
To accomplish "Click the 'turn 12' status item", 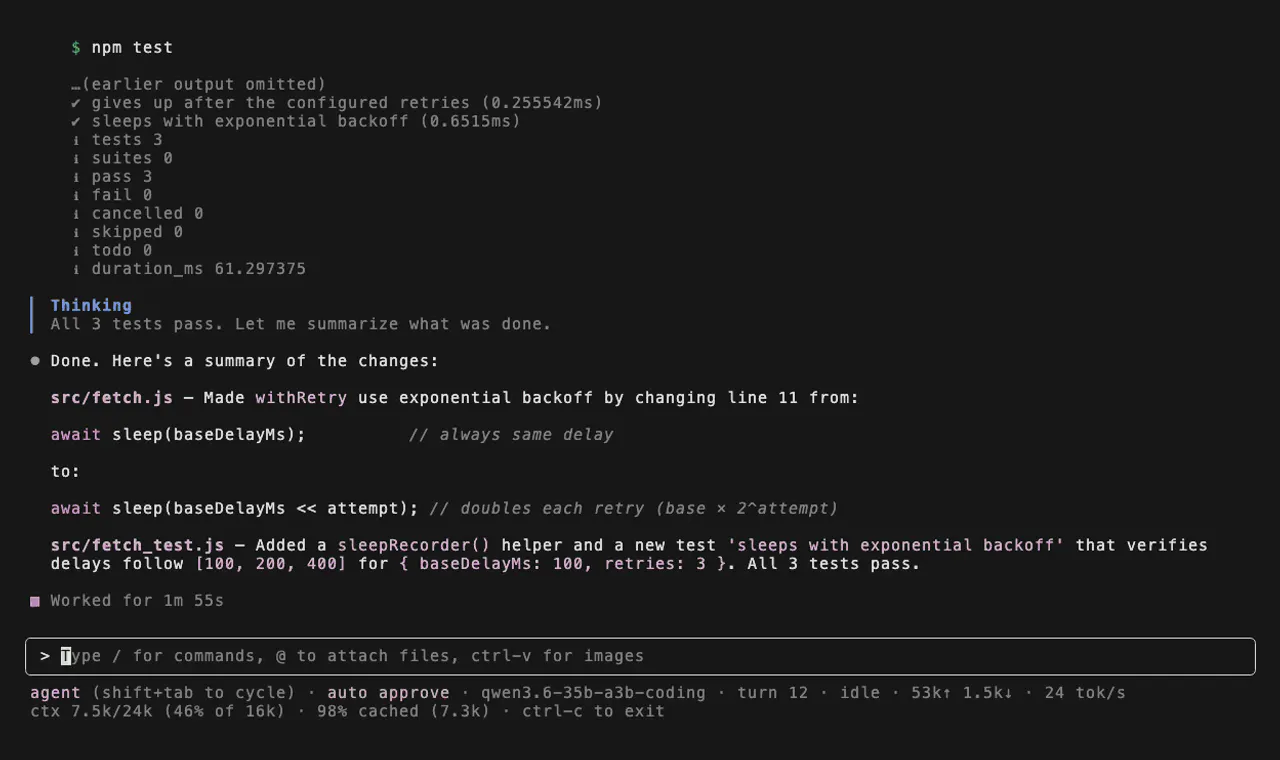I will tap(773, 693).
